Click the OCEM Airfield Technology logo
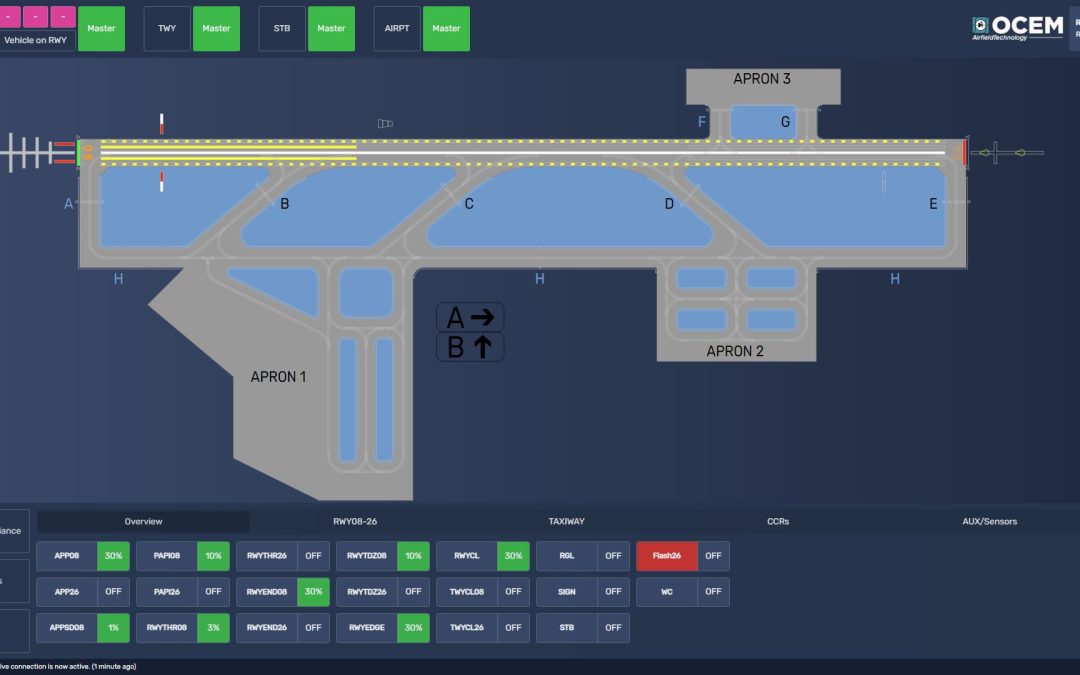Viewport: 1080px width, 675px height. 1017,28
